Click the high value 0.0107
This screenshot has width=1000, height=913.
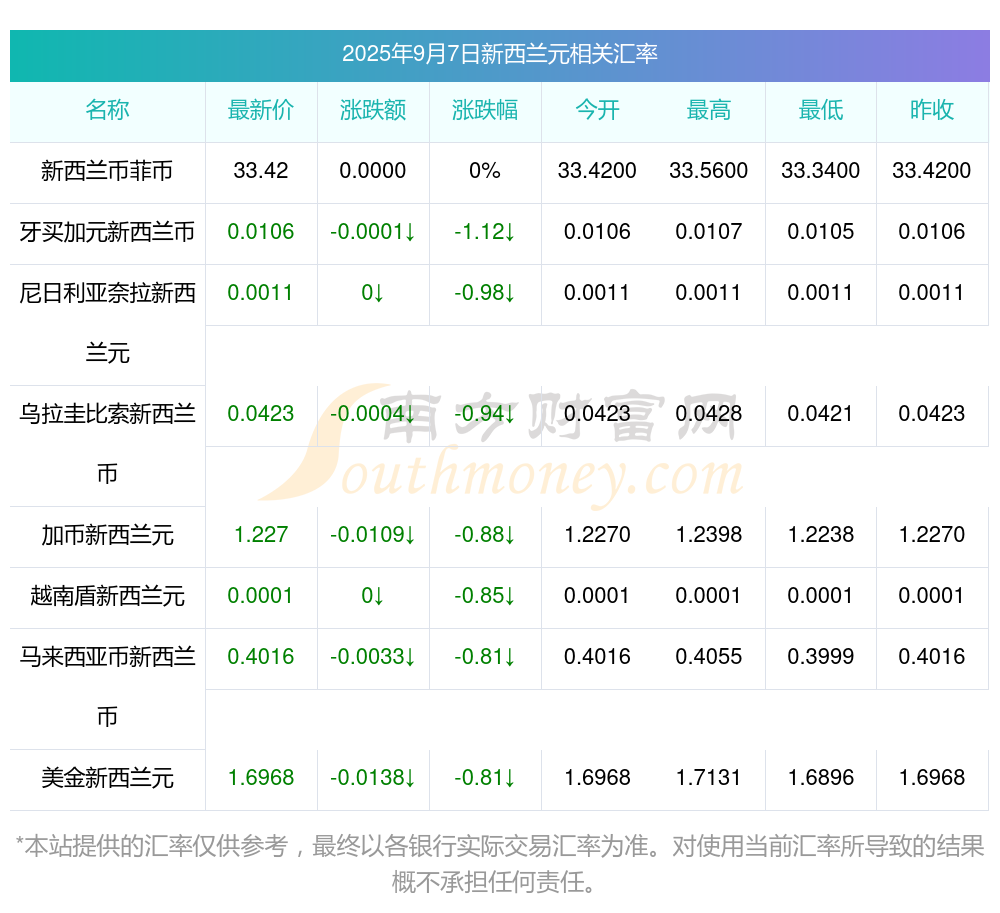click(x=709, y=232)
